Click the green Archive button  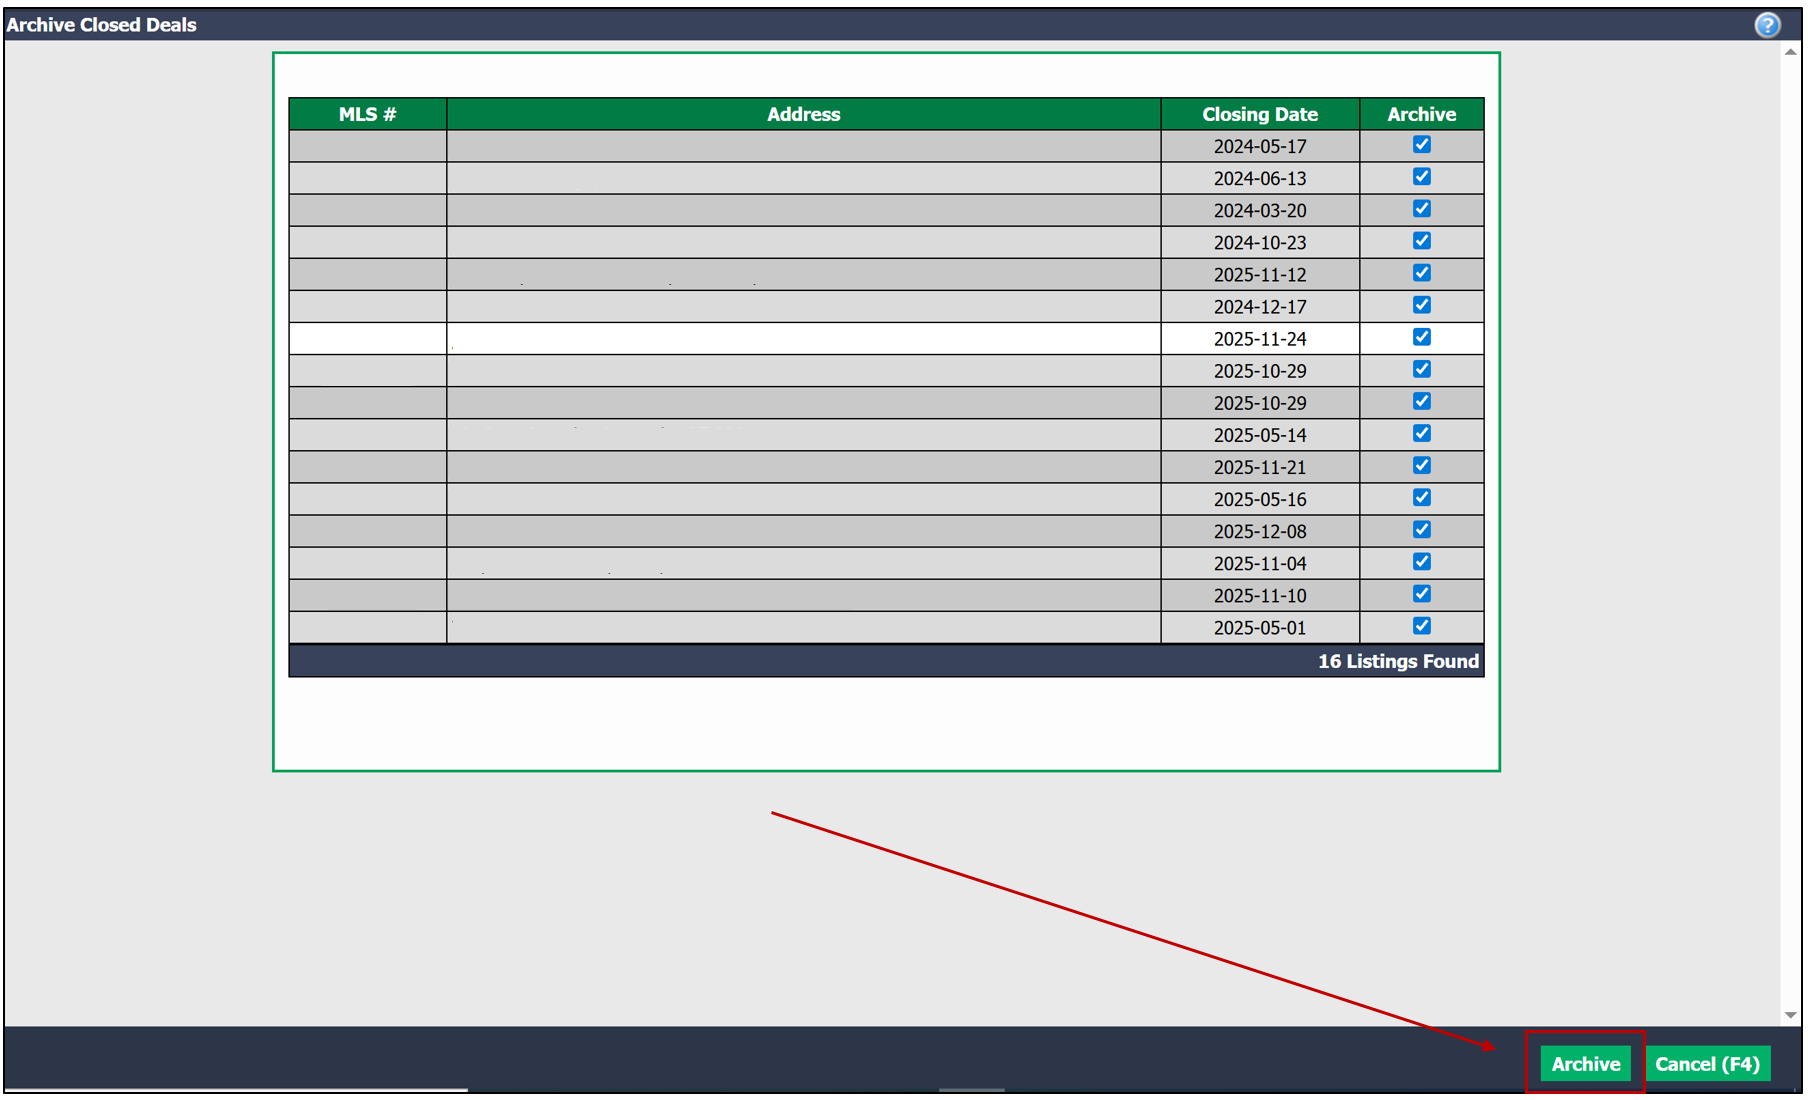[x=1585, y=1064]
